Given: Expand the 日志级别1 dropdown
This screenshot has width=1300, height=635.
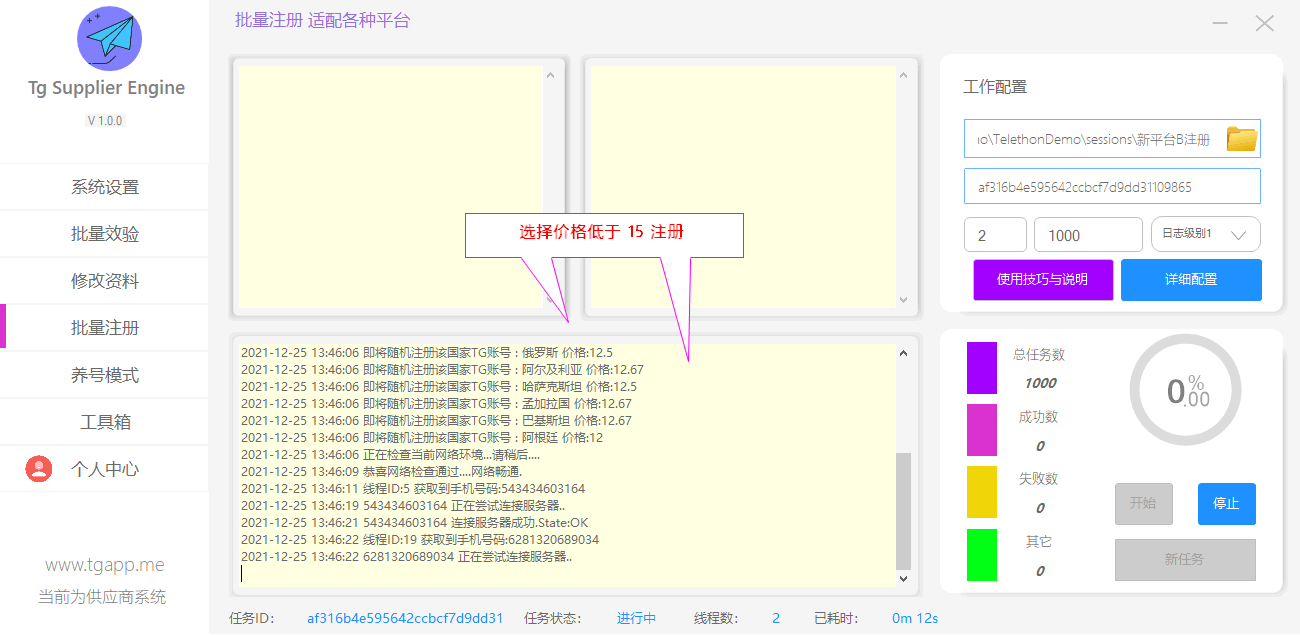Looking at the screenshot, I should 1205,234.
